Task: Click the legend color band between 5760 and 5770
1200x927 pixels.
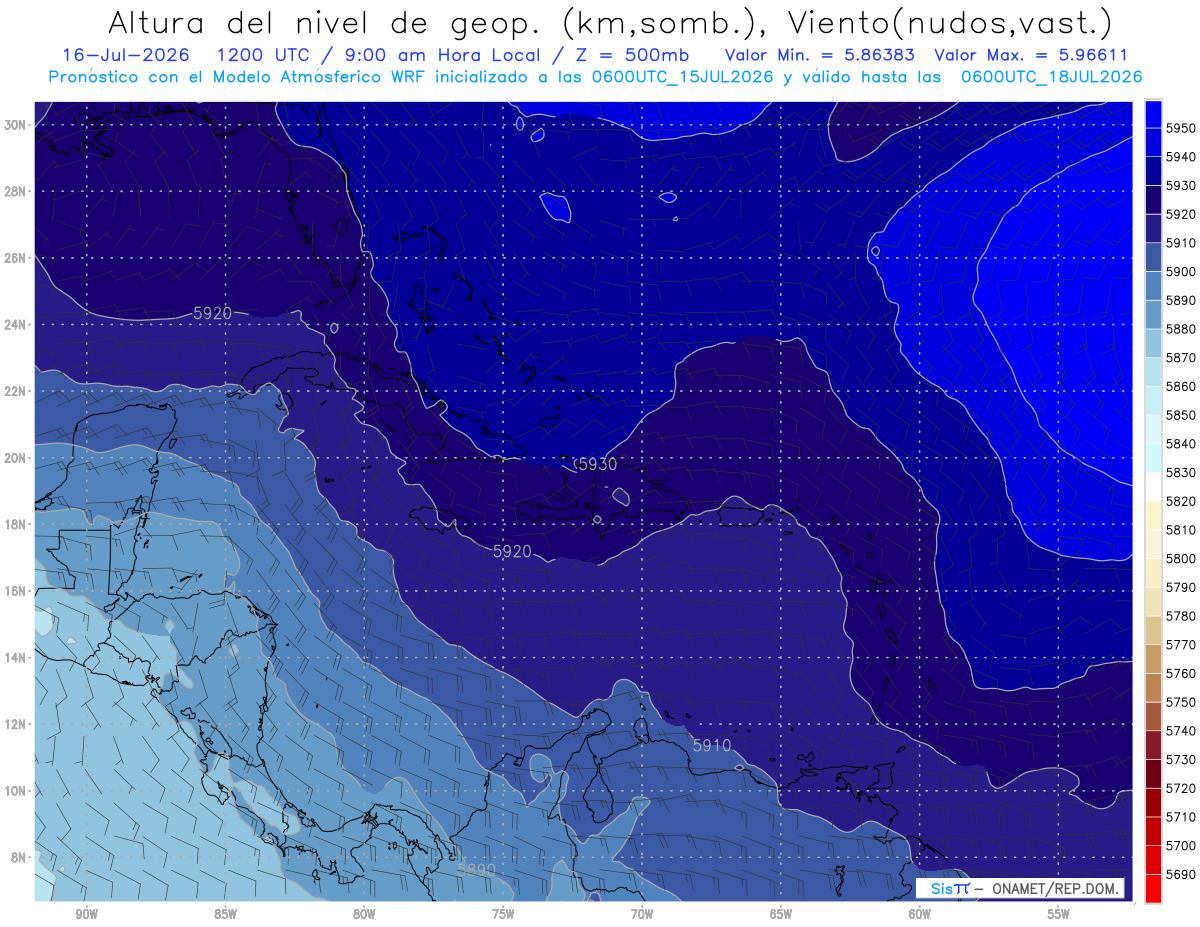Action: 1153,659
